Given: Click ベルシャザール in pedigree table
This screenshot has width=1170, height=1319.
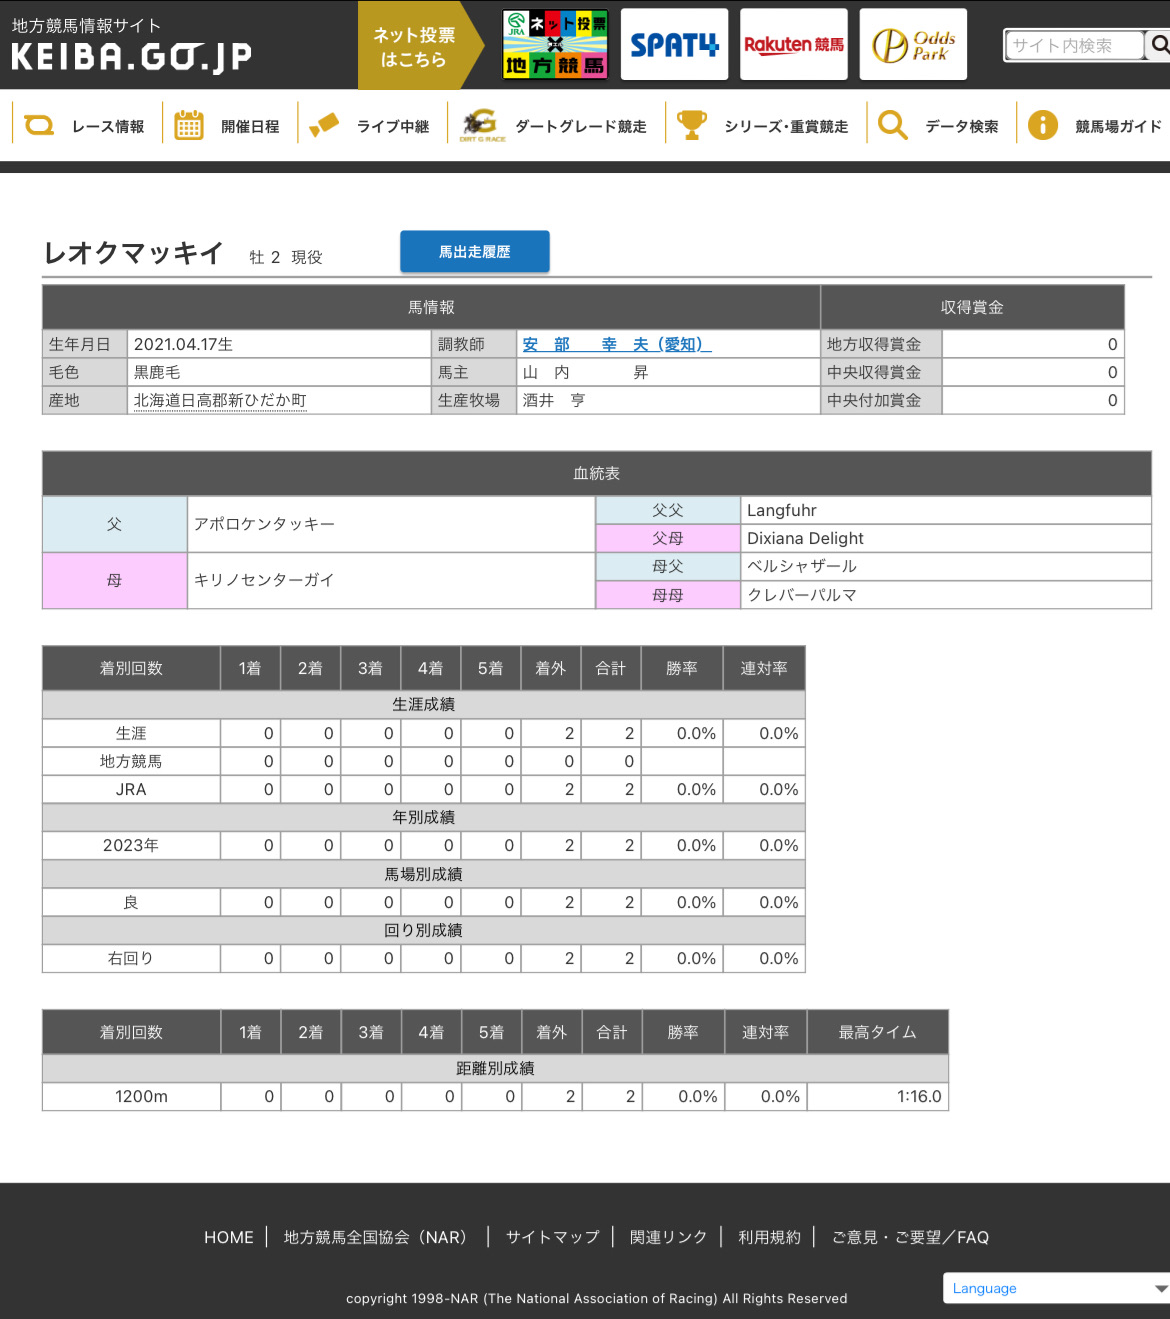Looking at the screenshot, I should pos(802,566).
